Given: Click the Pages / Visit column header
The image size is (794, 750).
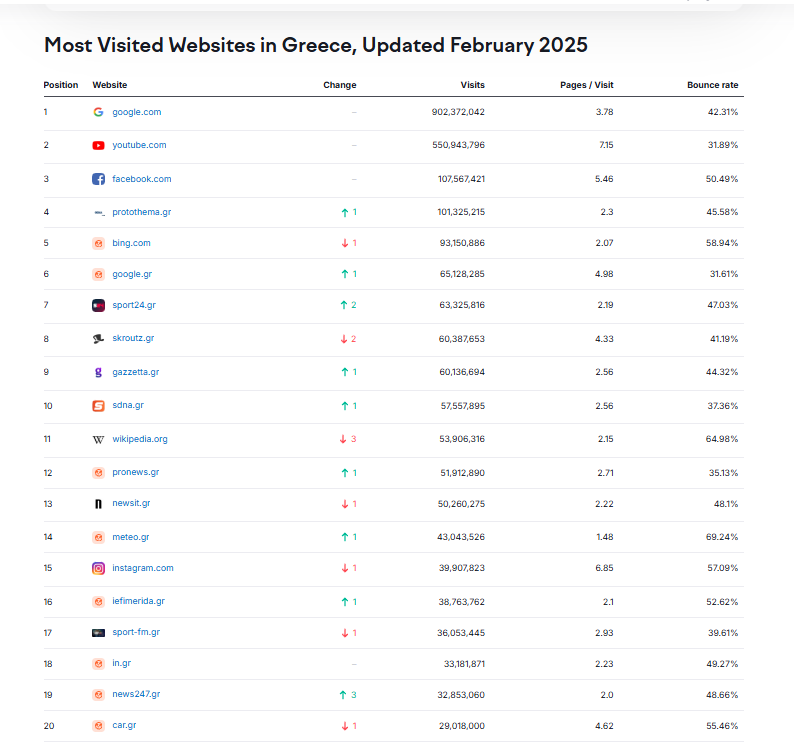Looking at the screenshot, I should [586, 85].
